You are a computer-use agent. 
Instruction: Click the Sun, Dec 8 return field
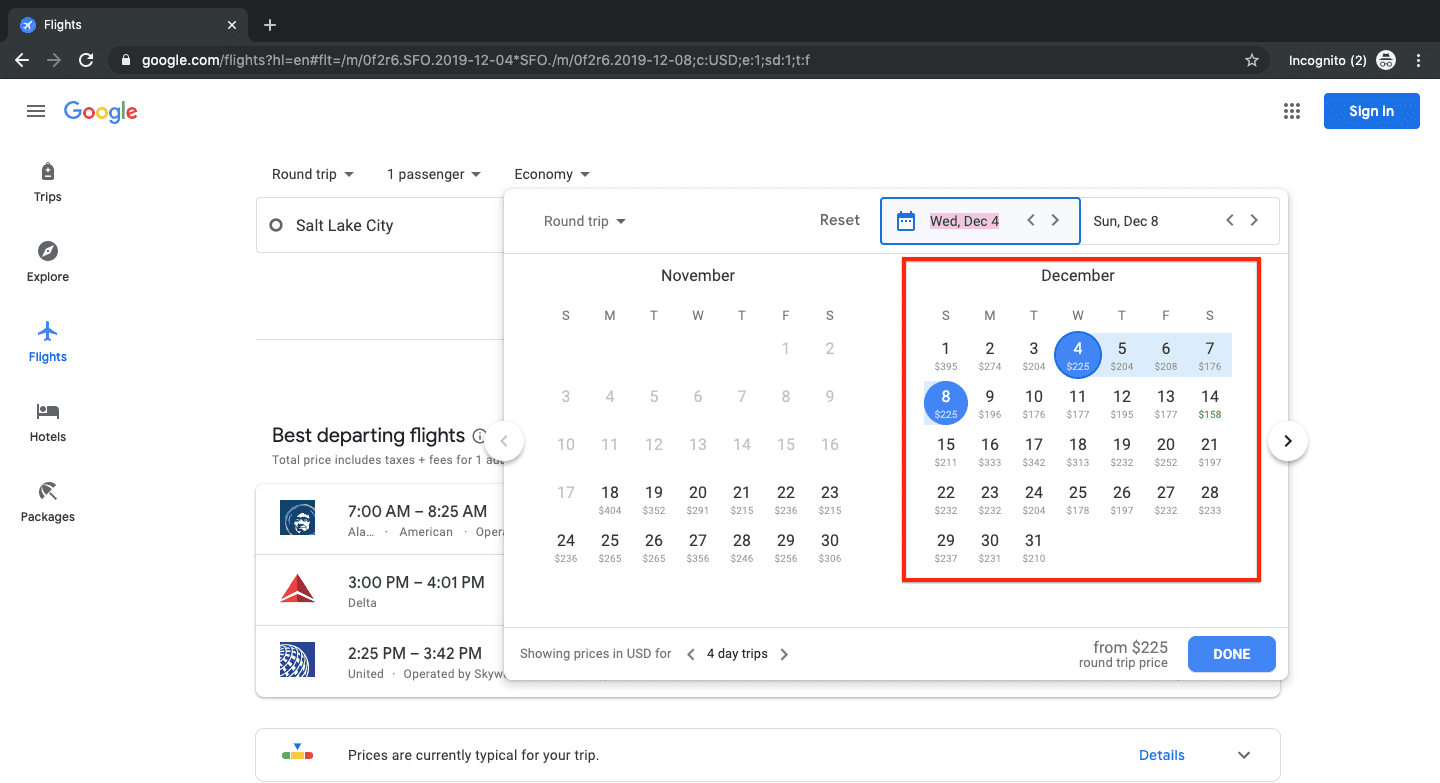[1180, 221]
